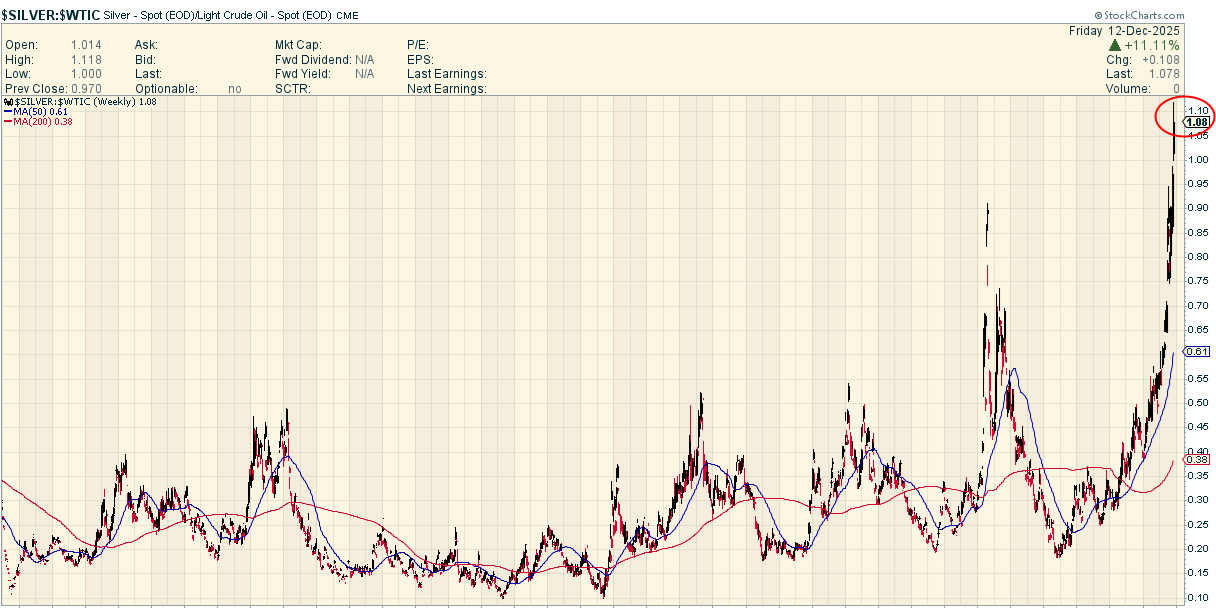Screen dimensions: 1216x609
Task: Click the High value 1.118
Action: [86, 60]
